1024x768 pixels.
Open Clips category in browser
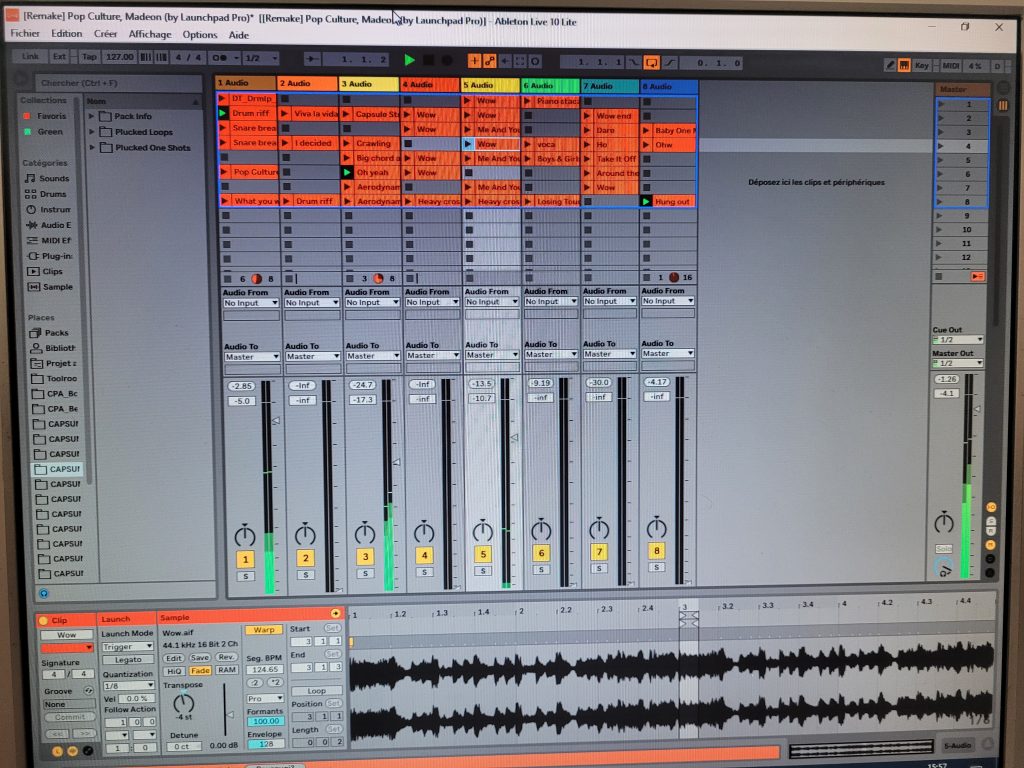coord(45,271)
